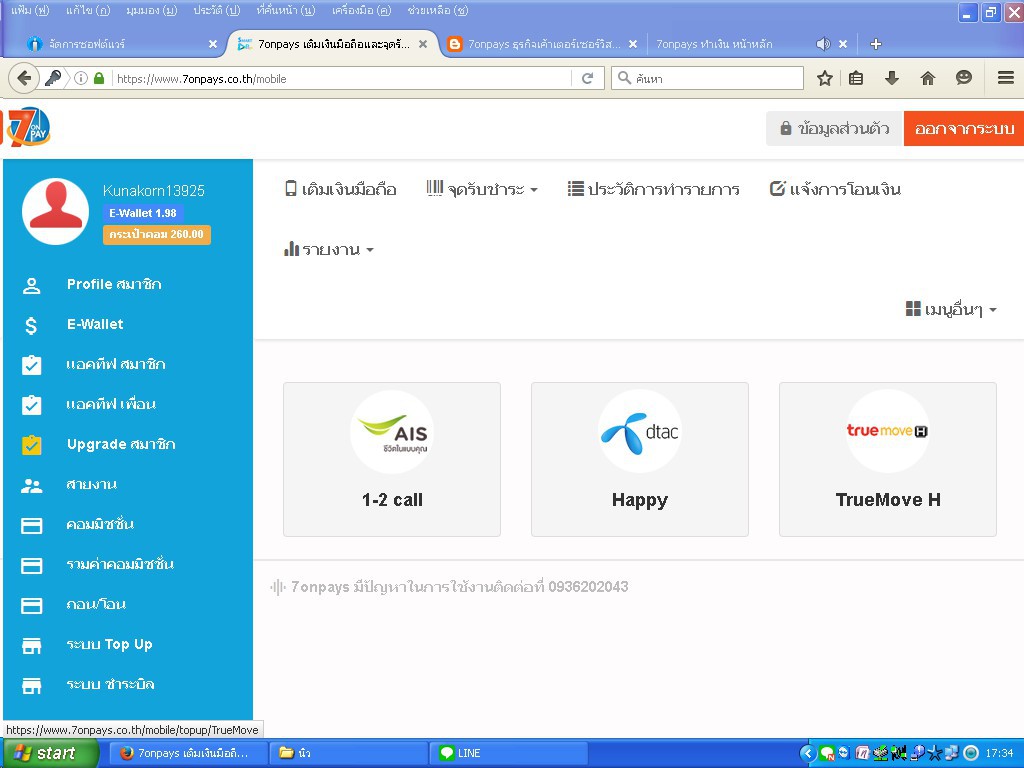Screen dimensions: 1024x768
Task: Open ประวัติการทำรายการ menu
Action: pos(654,189)
